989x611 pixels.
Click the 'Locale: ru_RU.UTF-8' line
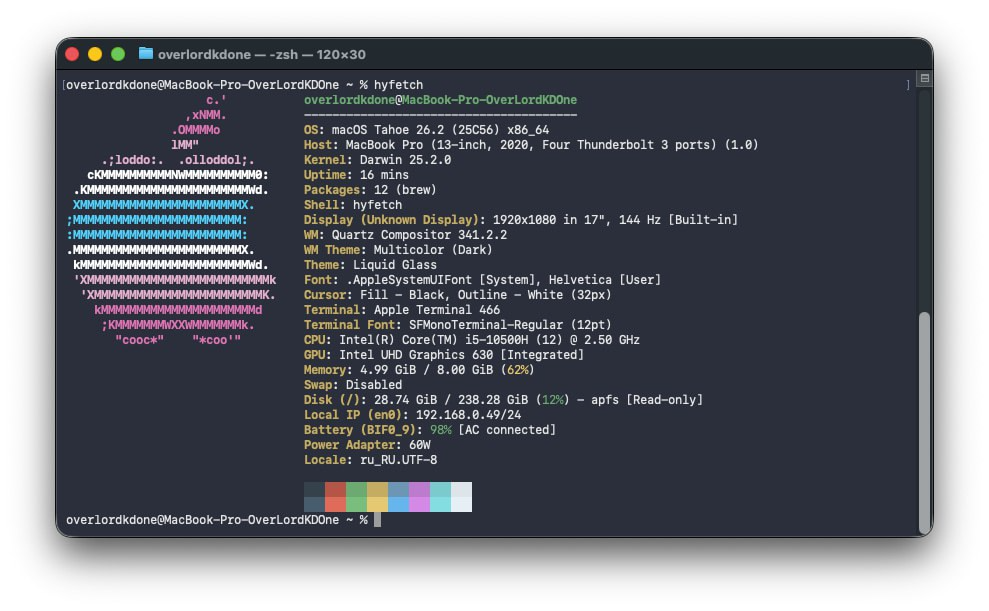point(370,460)
